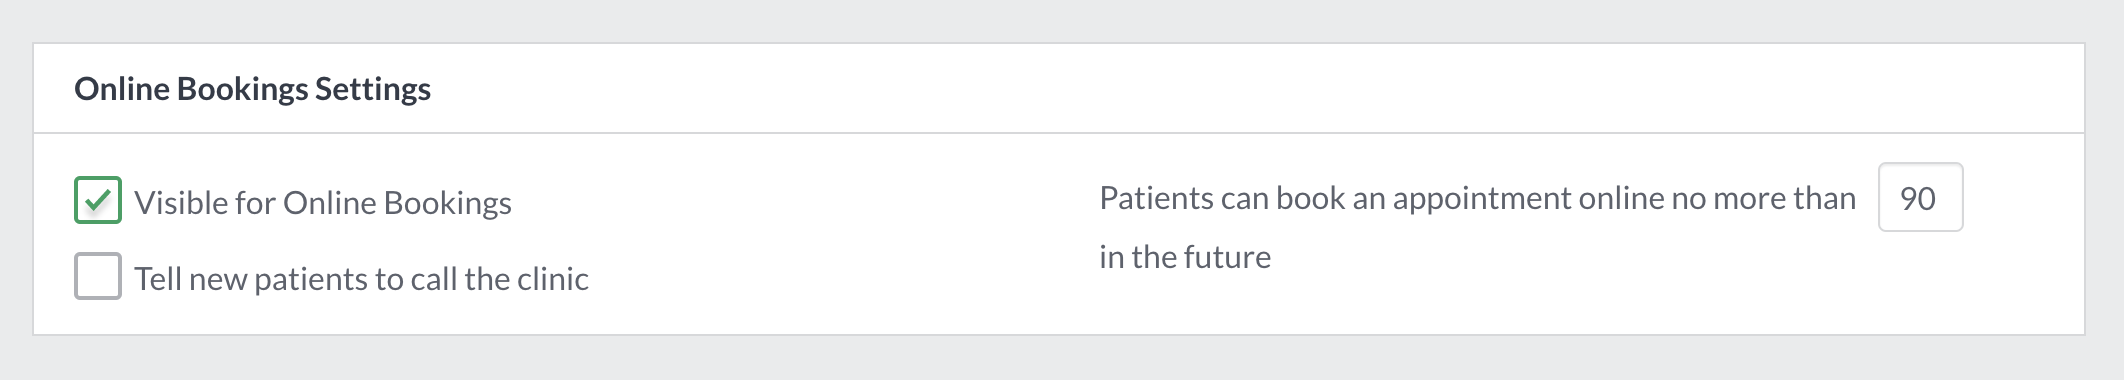This screenshot has height=380, width=2124.
Task: Click the words 'no more than' before the number box
Action: click(1763, 198)
